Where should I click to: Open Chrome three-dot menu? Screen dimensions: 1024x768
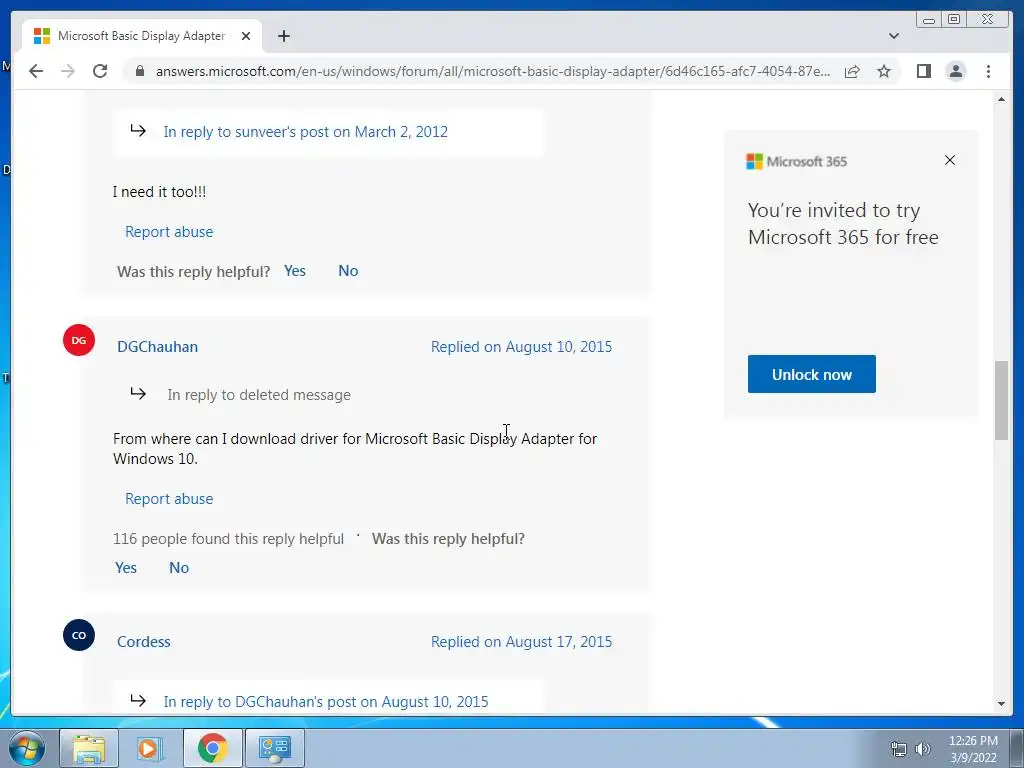click(988, 71)
